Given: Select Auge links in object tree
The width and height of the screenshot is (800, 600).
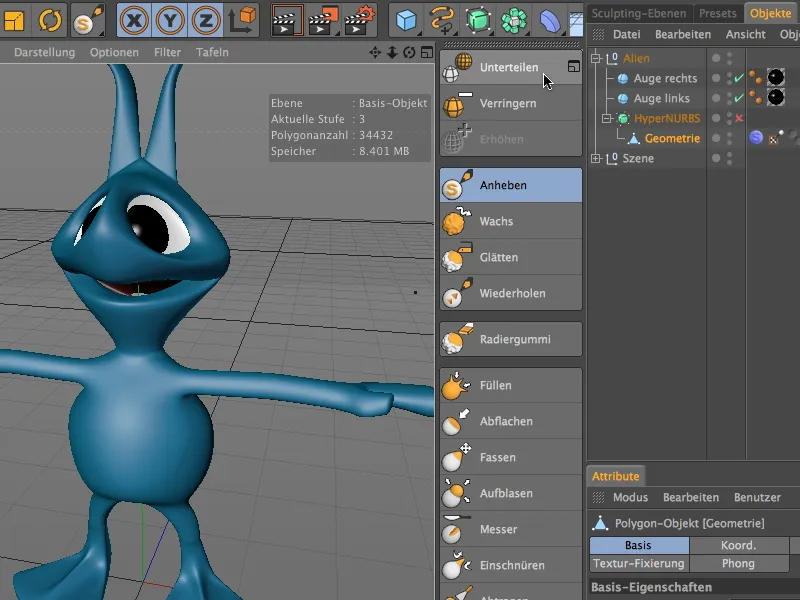Looking at the screenshot, I should point(661,98).
